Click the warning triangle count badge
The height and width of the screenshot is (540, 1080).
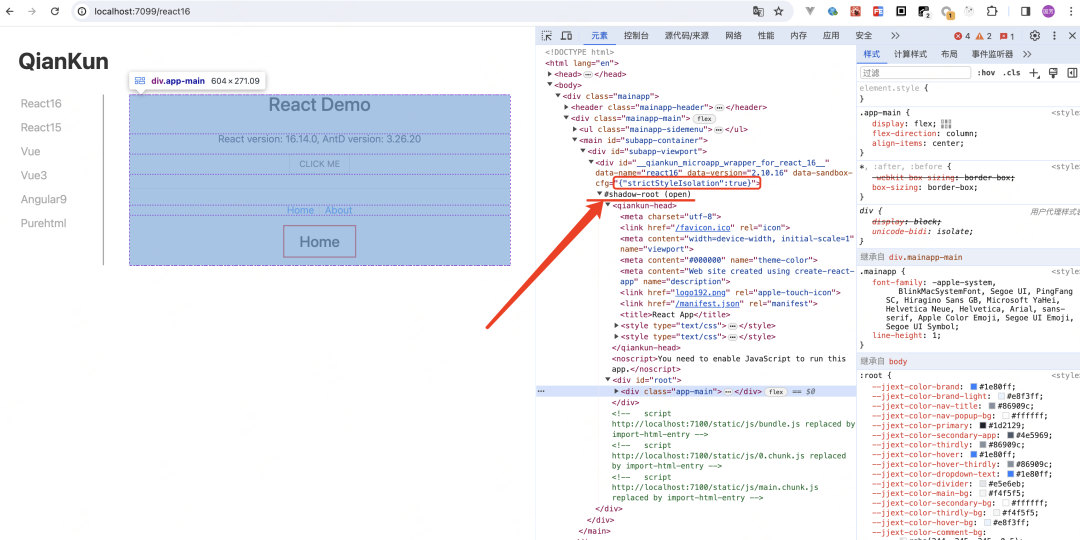[x=984, y=36]
